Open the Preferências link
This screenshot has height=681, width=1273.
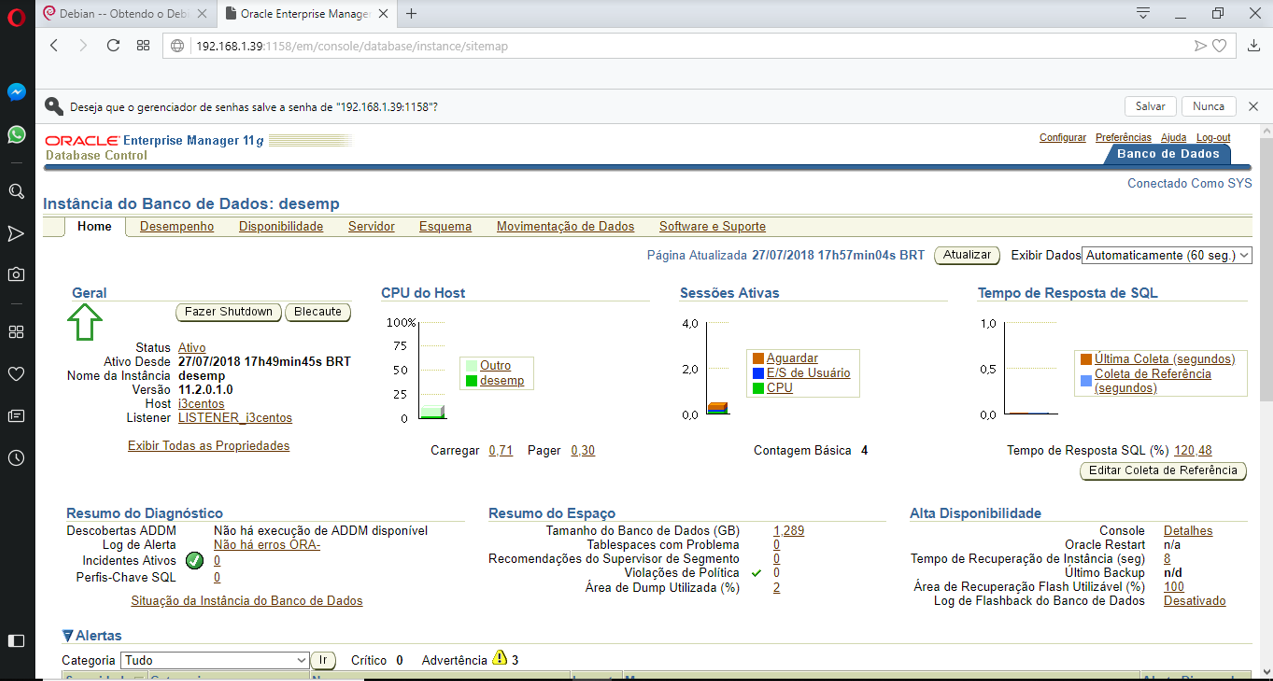pyautogui.click(x=1124, y=138)
